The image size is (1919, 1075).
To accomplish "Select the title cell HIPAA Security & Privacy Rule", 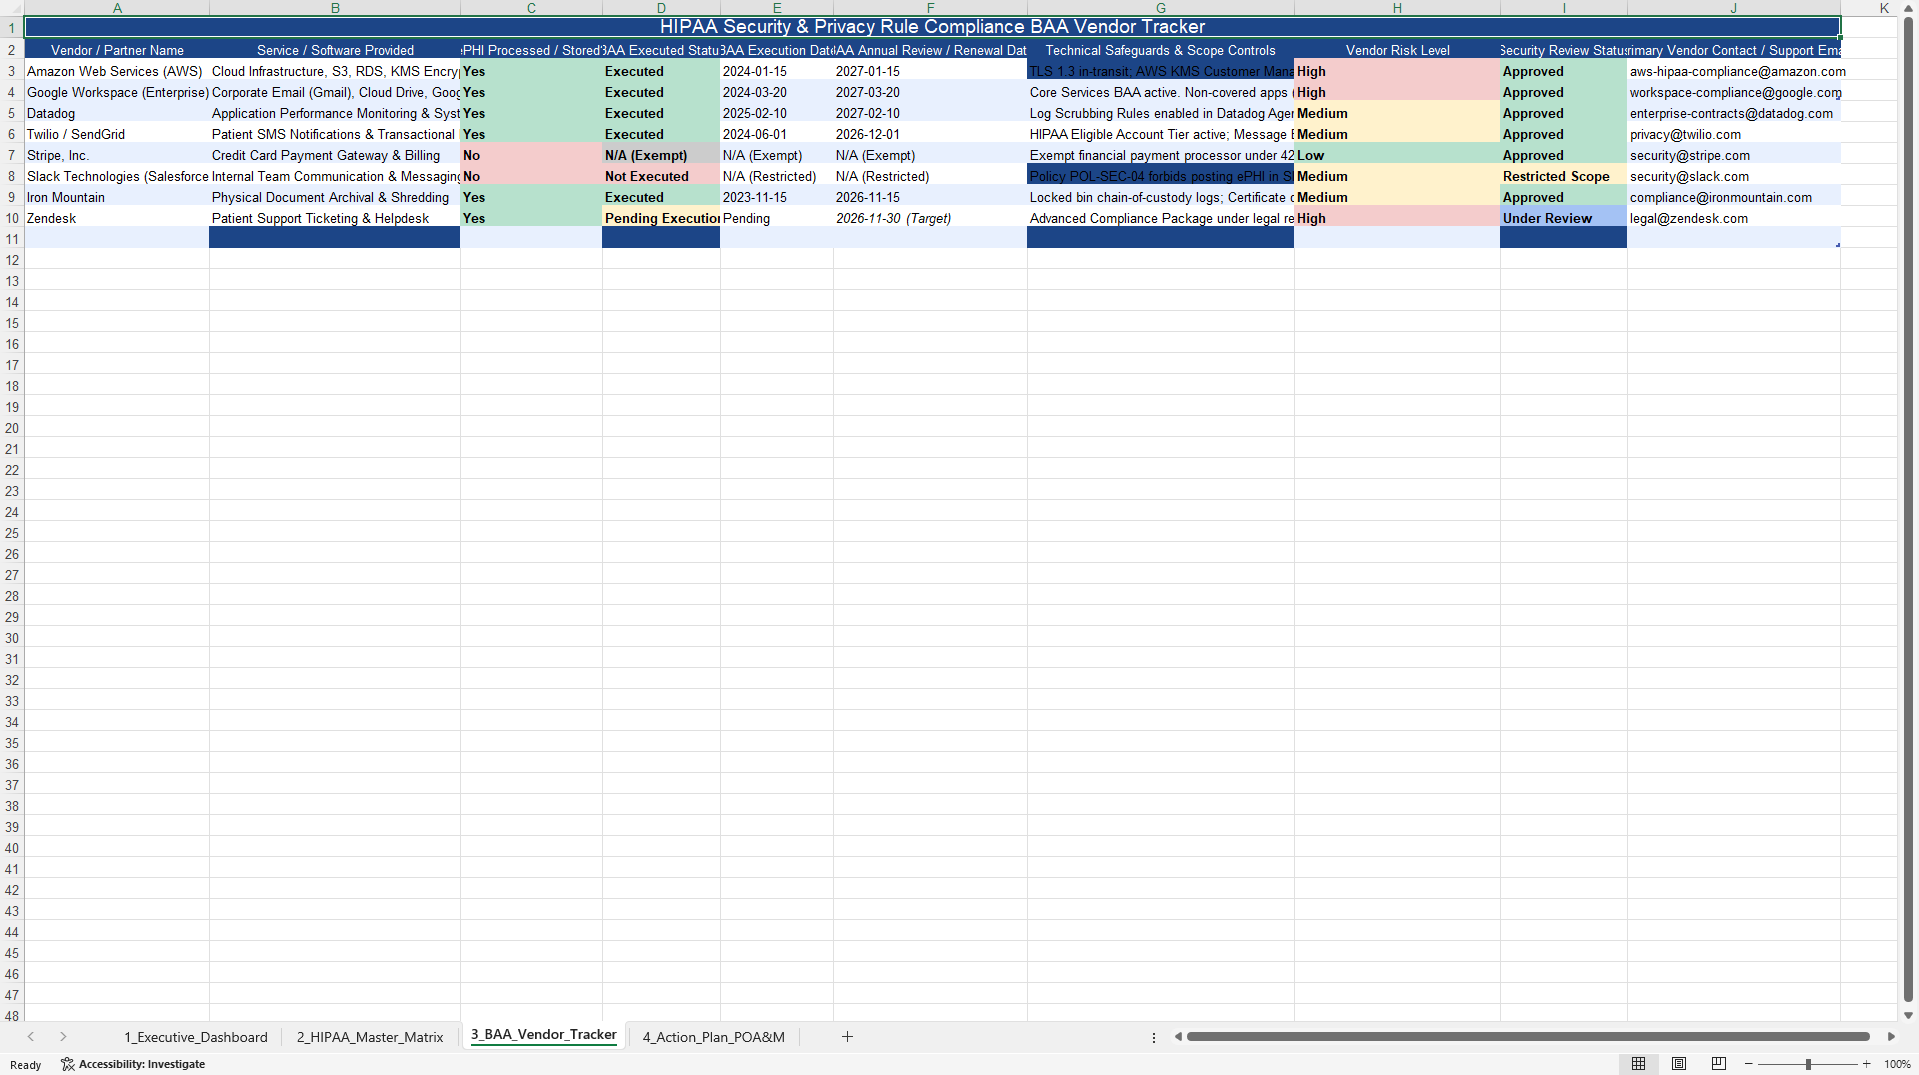I will tap(932, 27).
